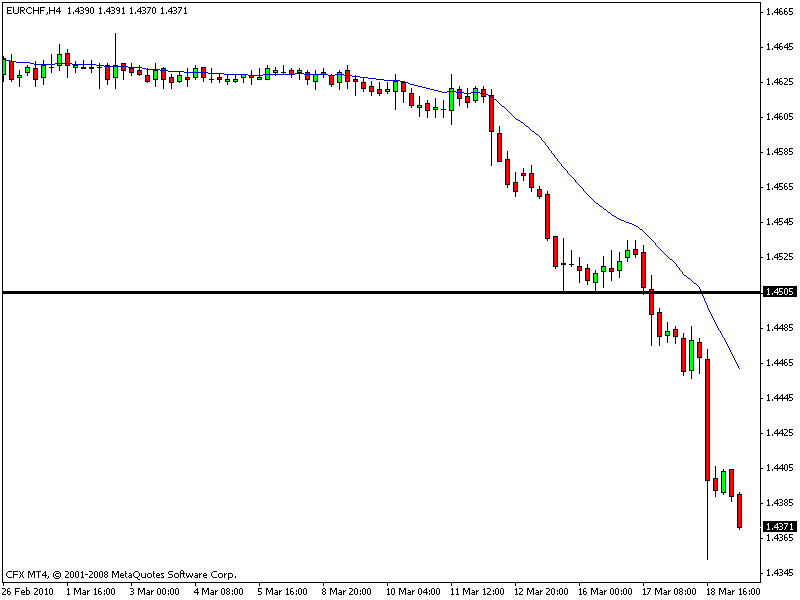Click the highlighted 1.4505 price tag
Viewport: 800px width, 600px height.
778,292
